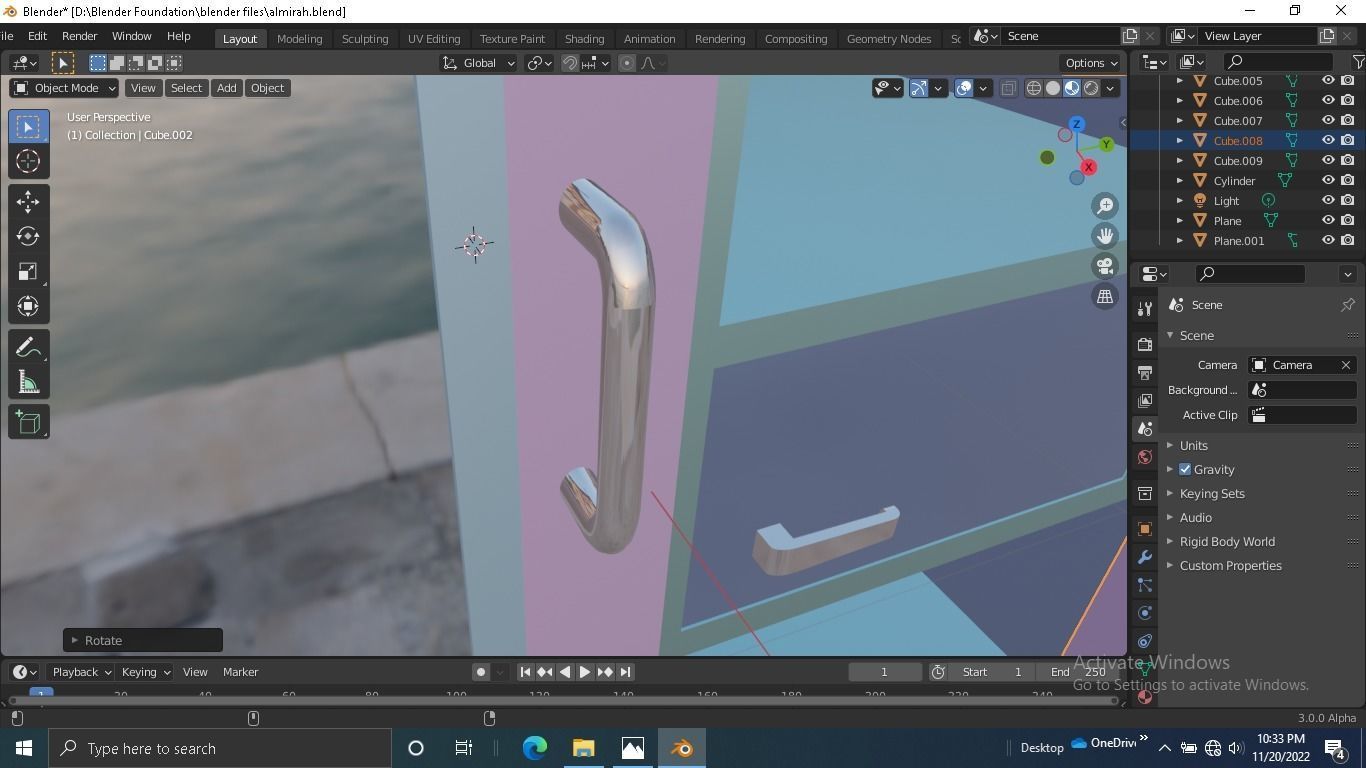This screenshot has width=1366, height=768.
Task: Open the View Layer properties tab
Action: 1145,400
